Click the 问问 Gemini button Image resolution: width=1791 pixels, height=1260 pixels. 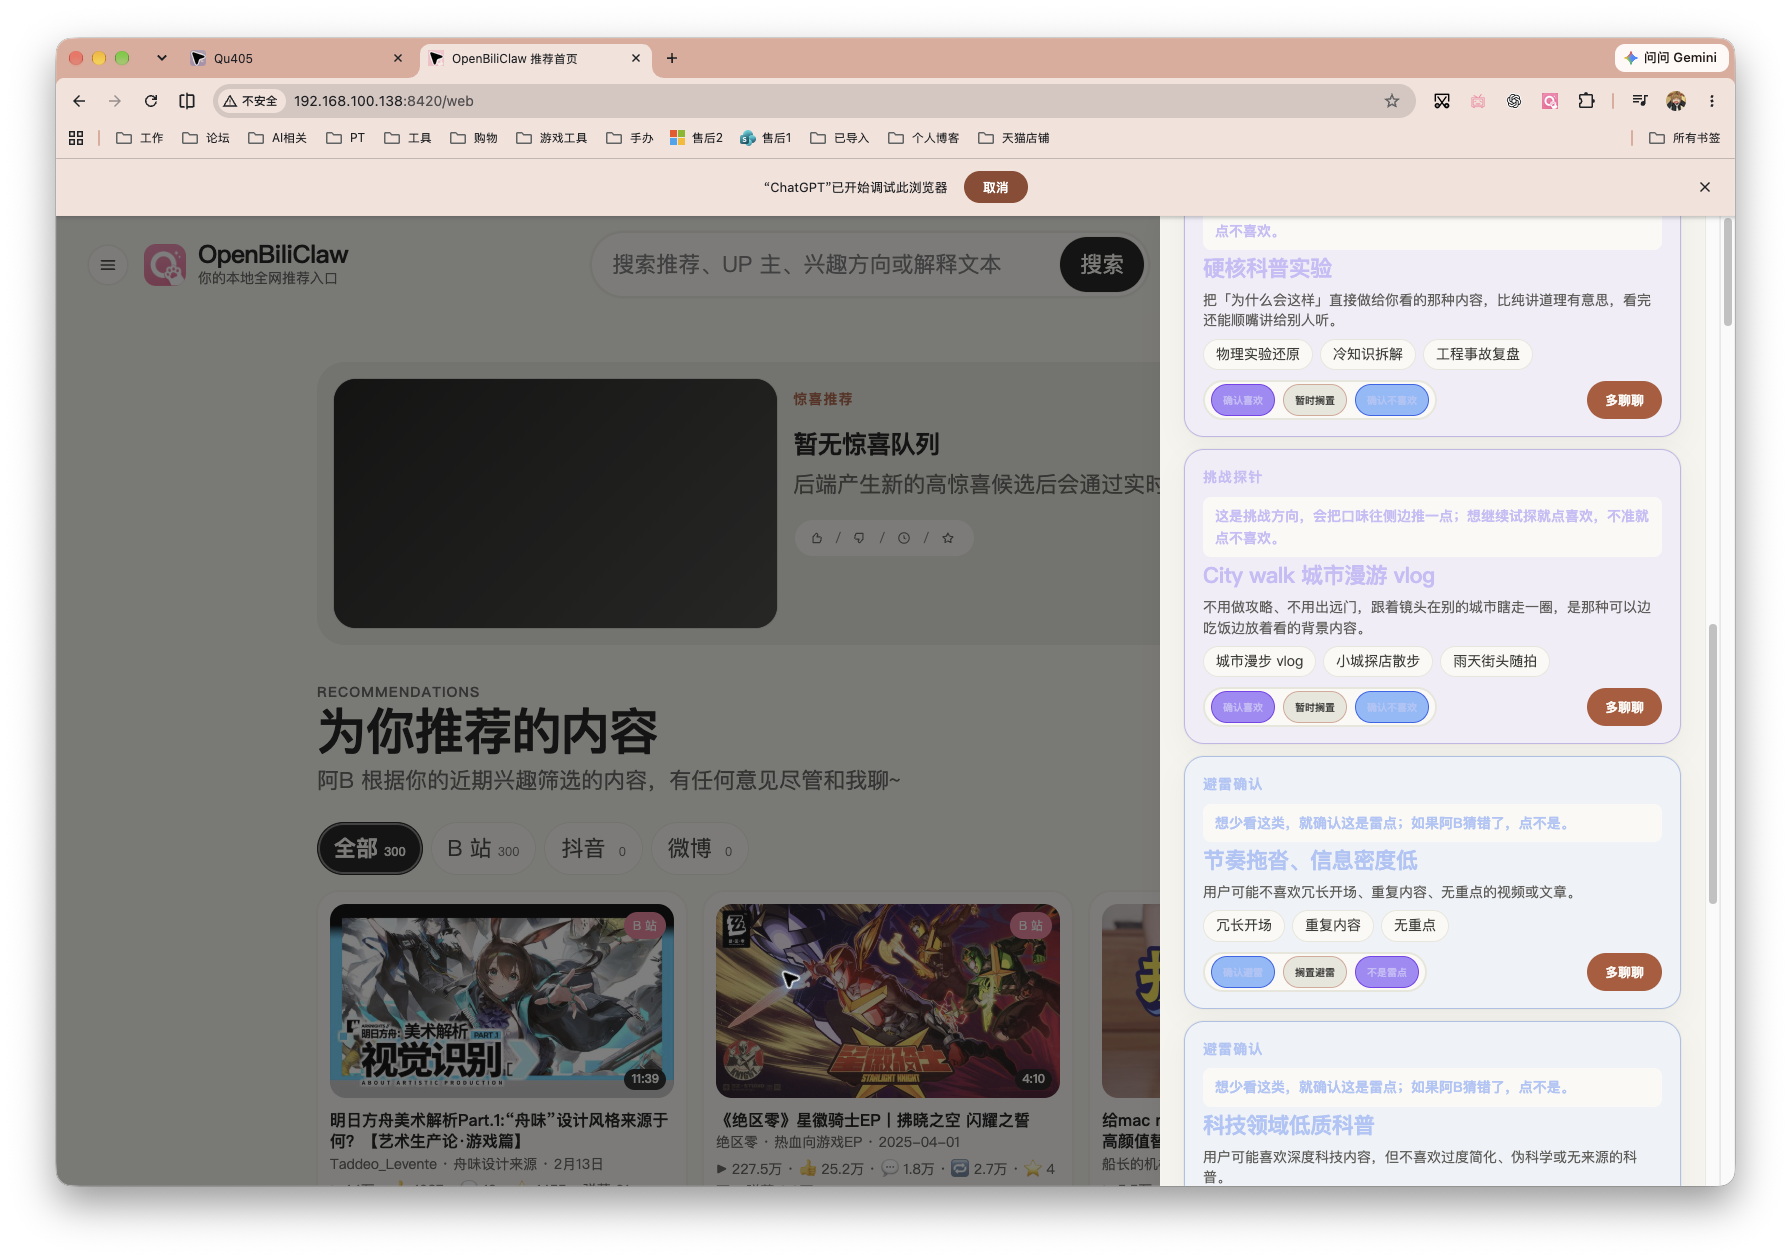[x=1671, y=58]
